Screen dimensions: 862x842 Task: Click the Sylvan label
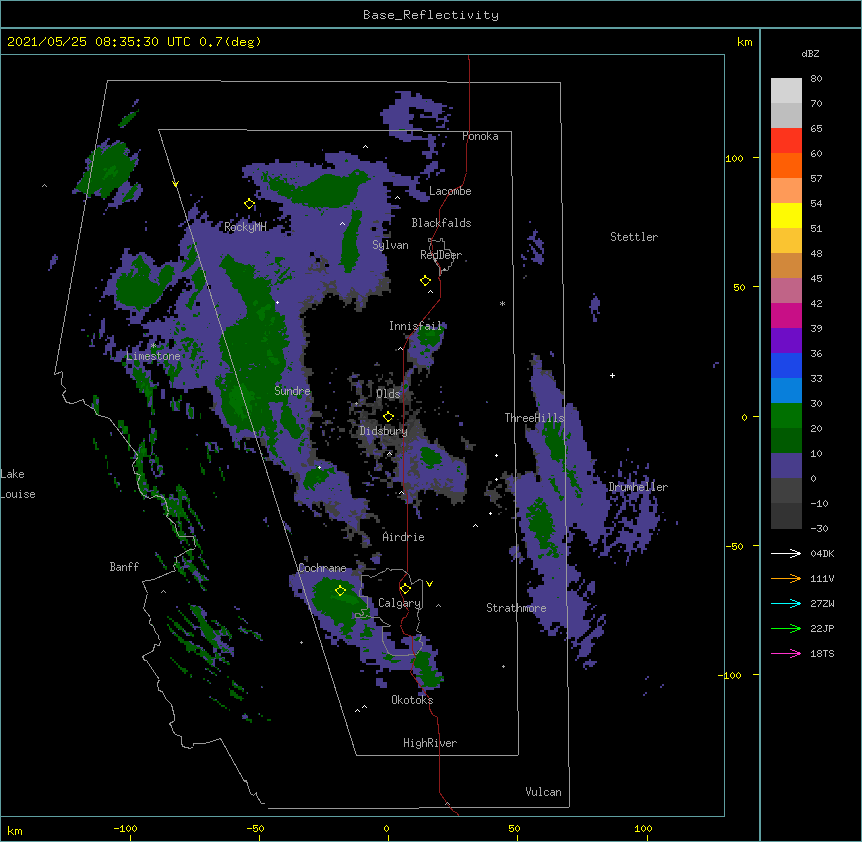390,245
